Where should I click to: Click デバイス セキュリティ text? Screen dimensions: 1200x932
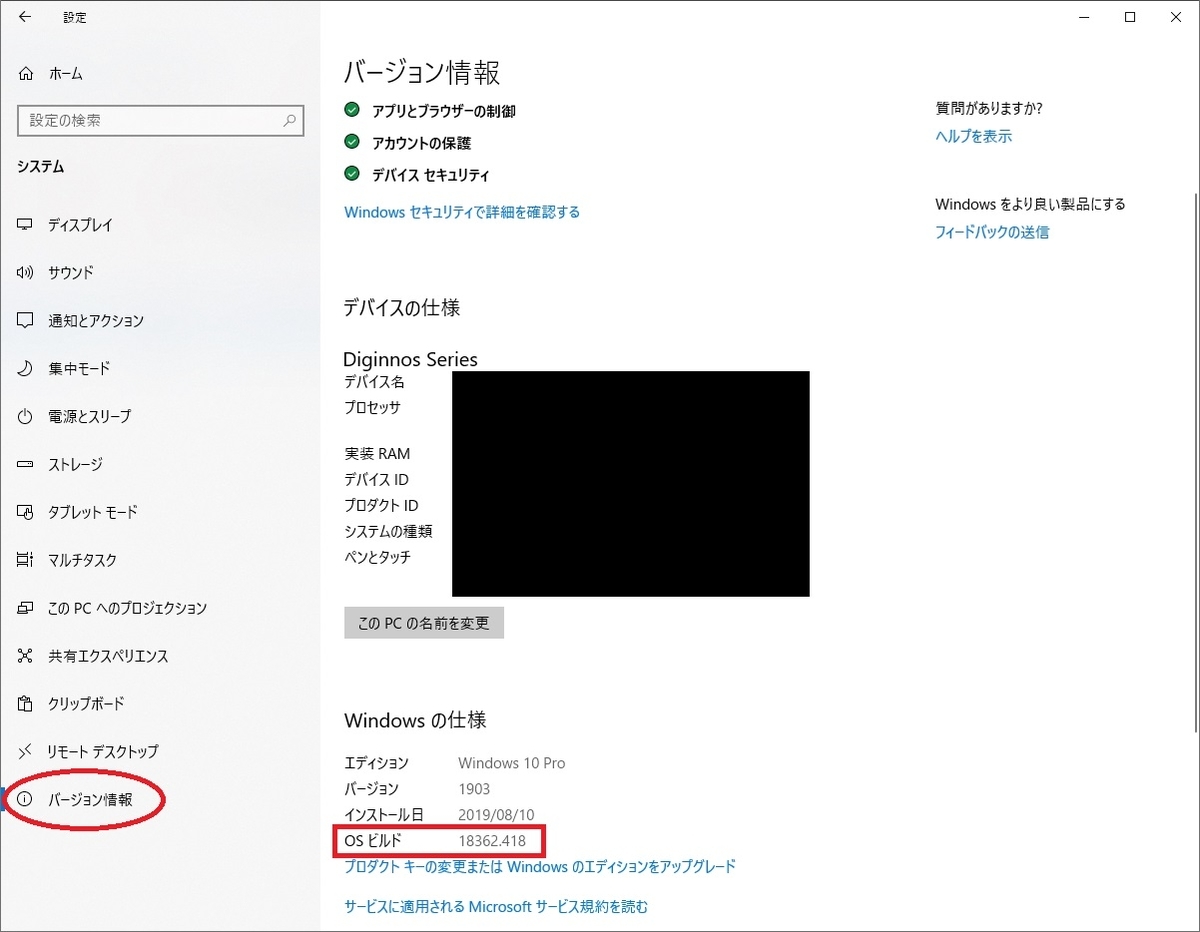[431, 175]
